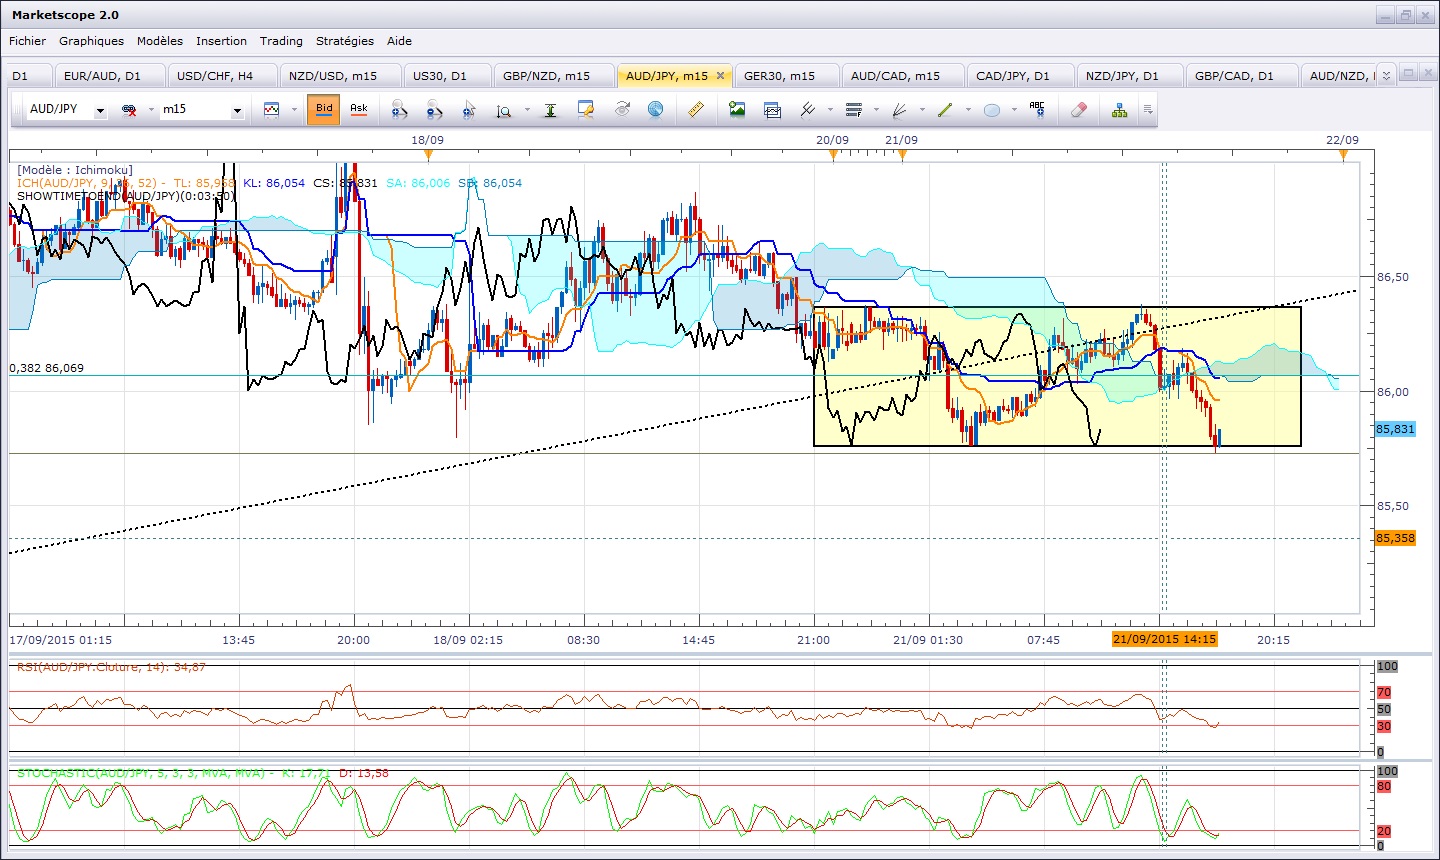Close the AUD/JPY, m15 tab

point(720,76)
